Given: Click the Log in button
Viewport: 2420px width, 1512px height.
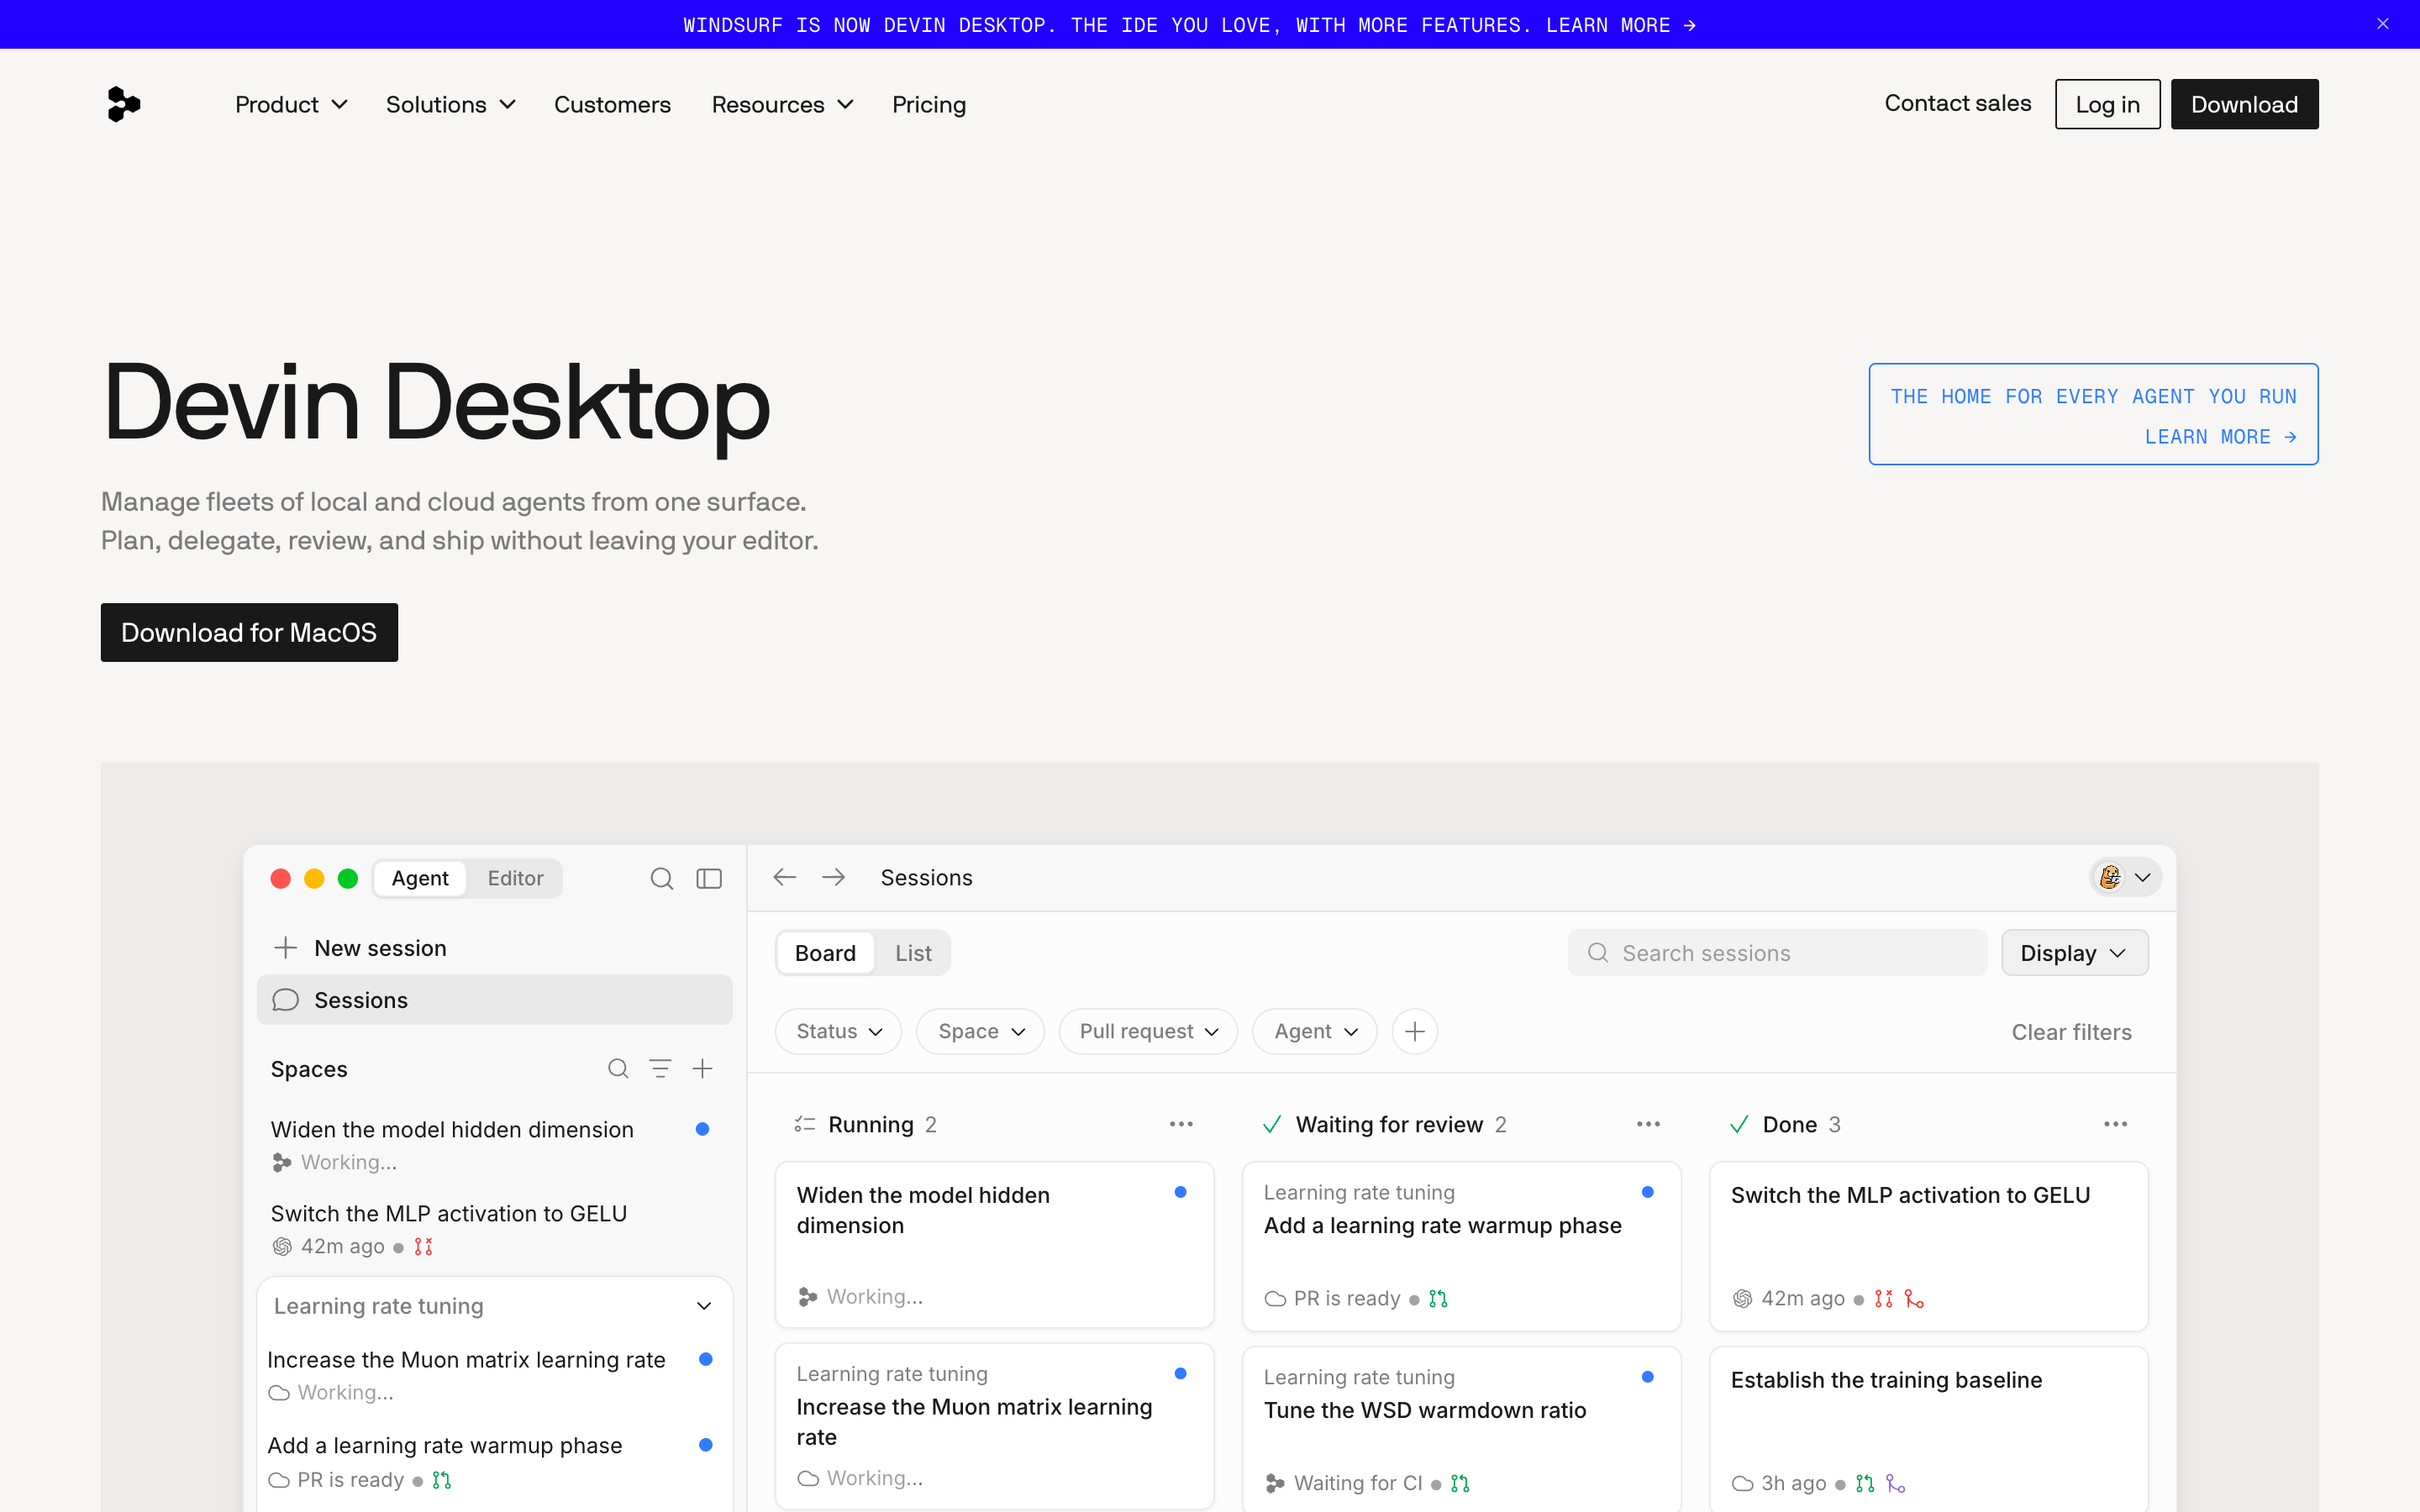Looking at the screenshot, I should pyautogui.click(x=2107, y=104).
